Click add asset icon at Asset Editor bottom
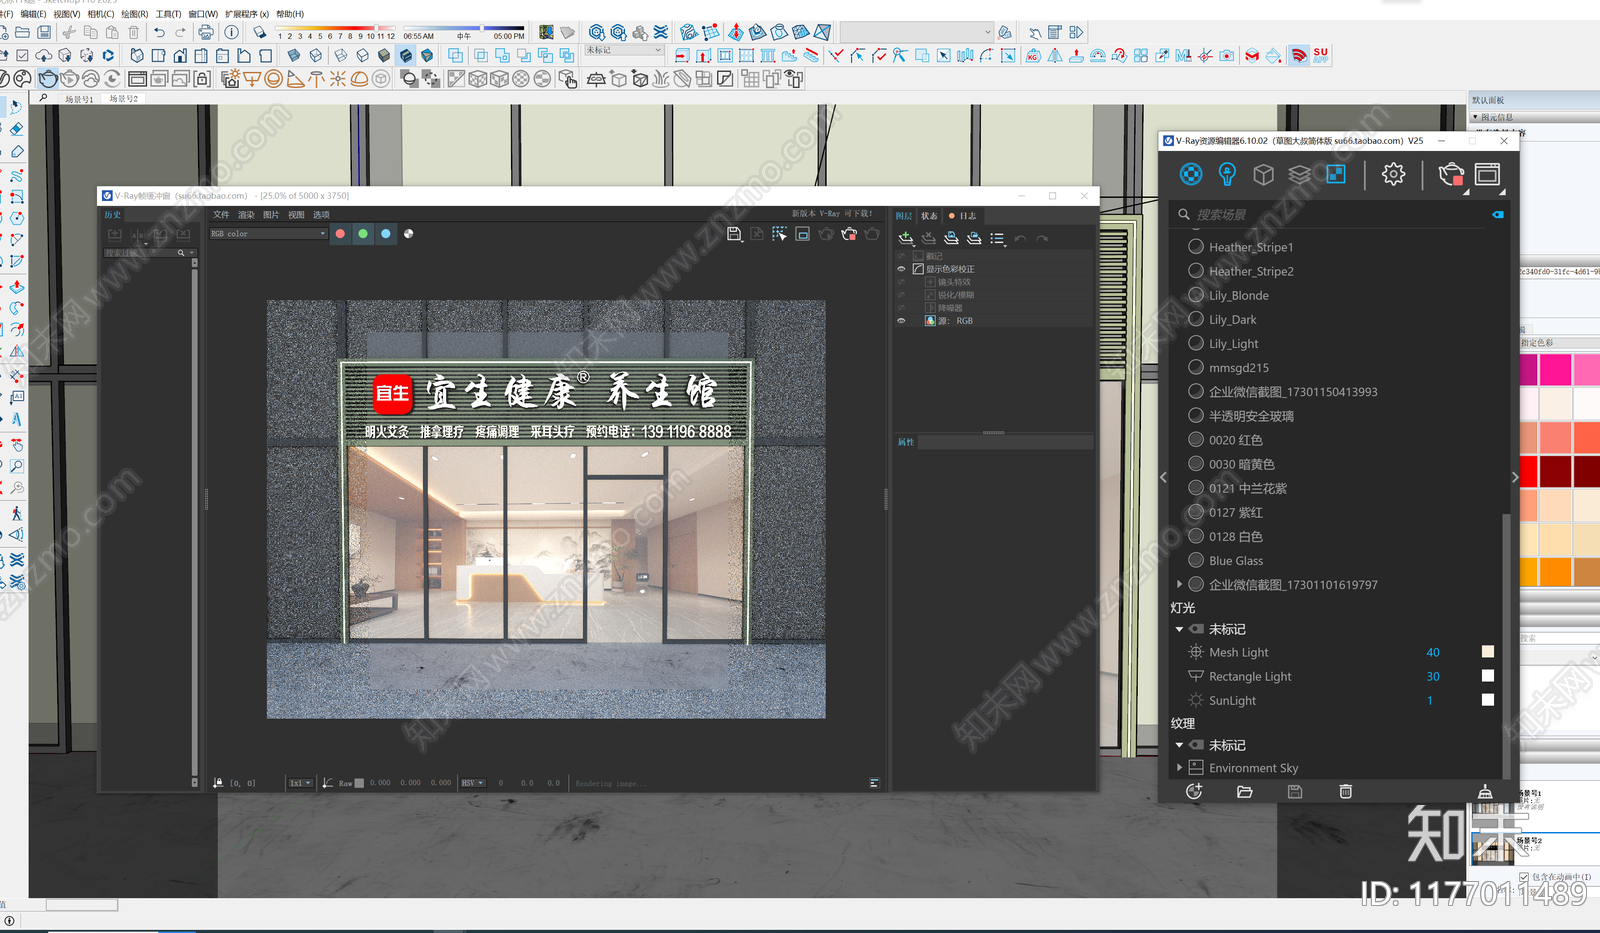This screenshot has height=933, width=1600. point(1194,791)
